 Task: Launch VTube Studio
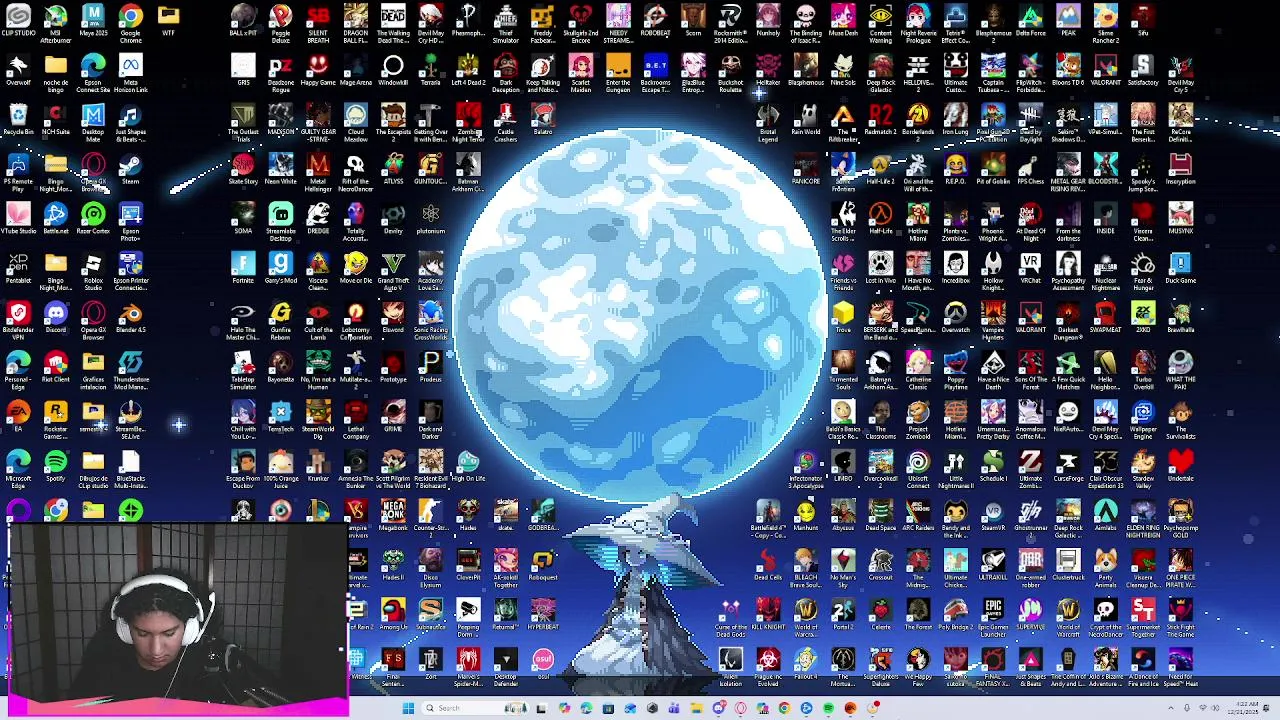click(x=18, y=219)
